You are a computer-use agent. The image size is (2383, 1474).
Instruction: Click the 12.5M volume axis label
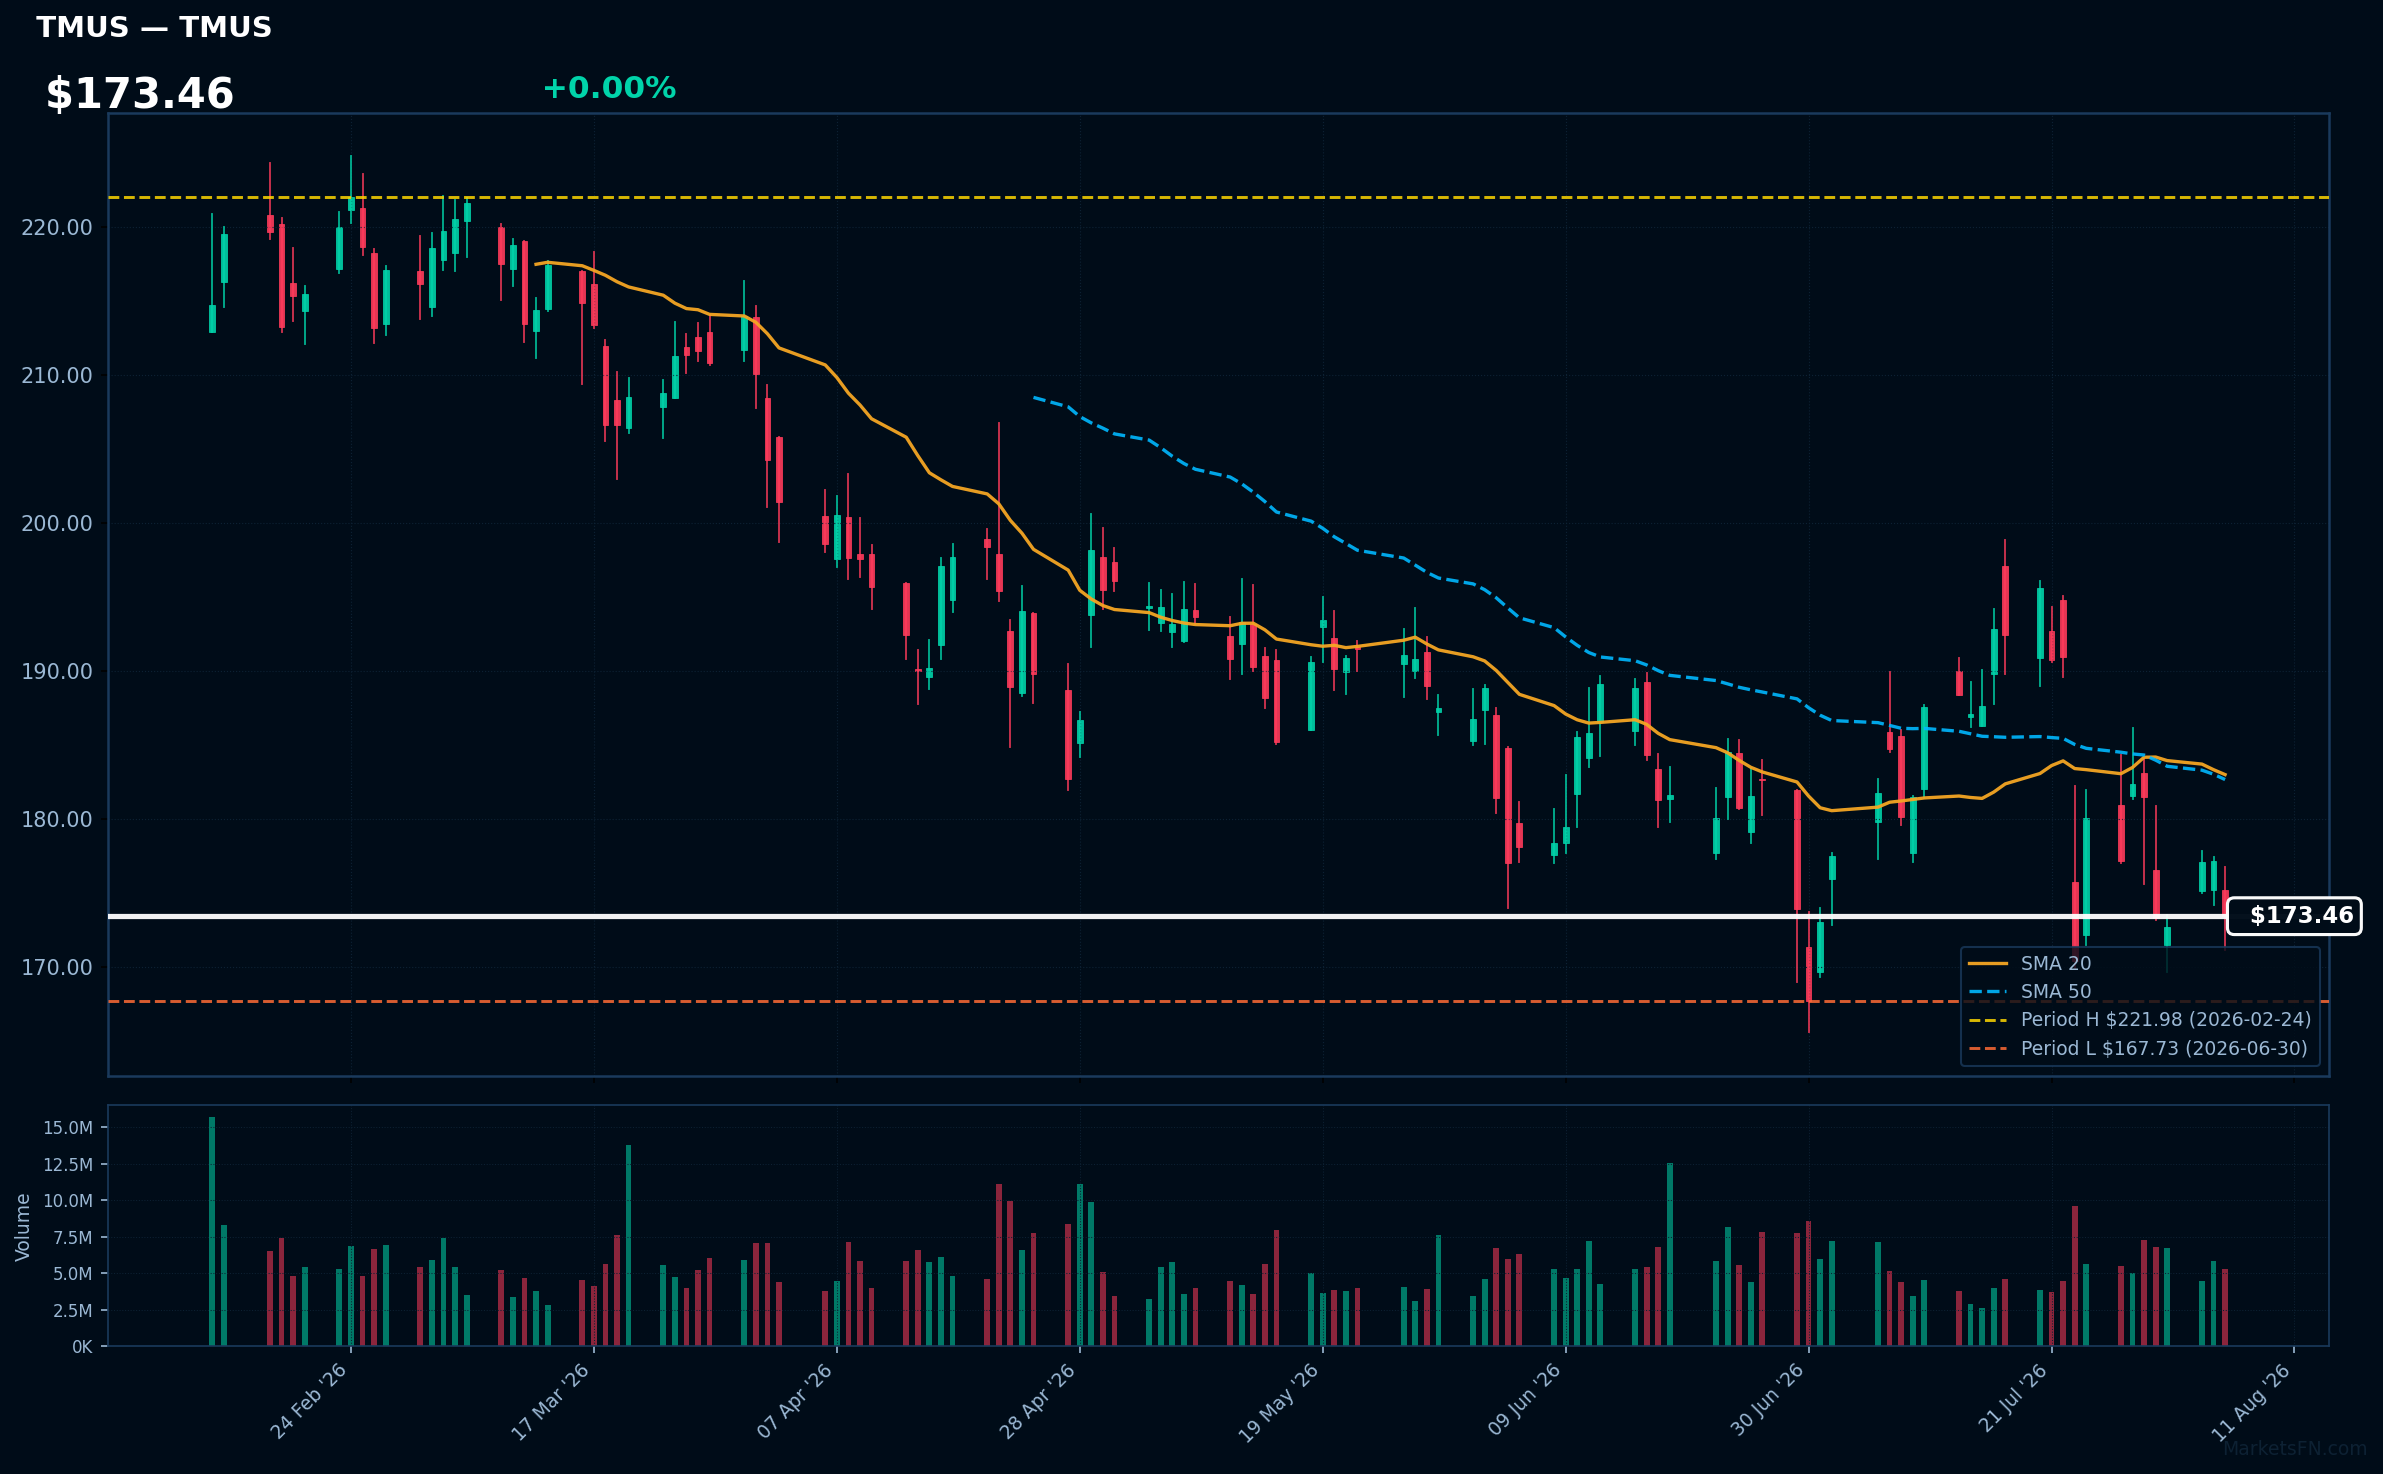tap(68, 1165)
